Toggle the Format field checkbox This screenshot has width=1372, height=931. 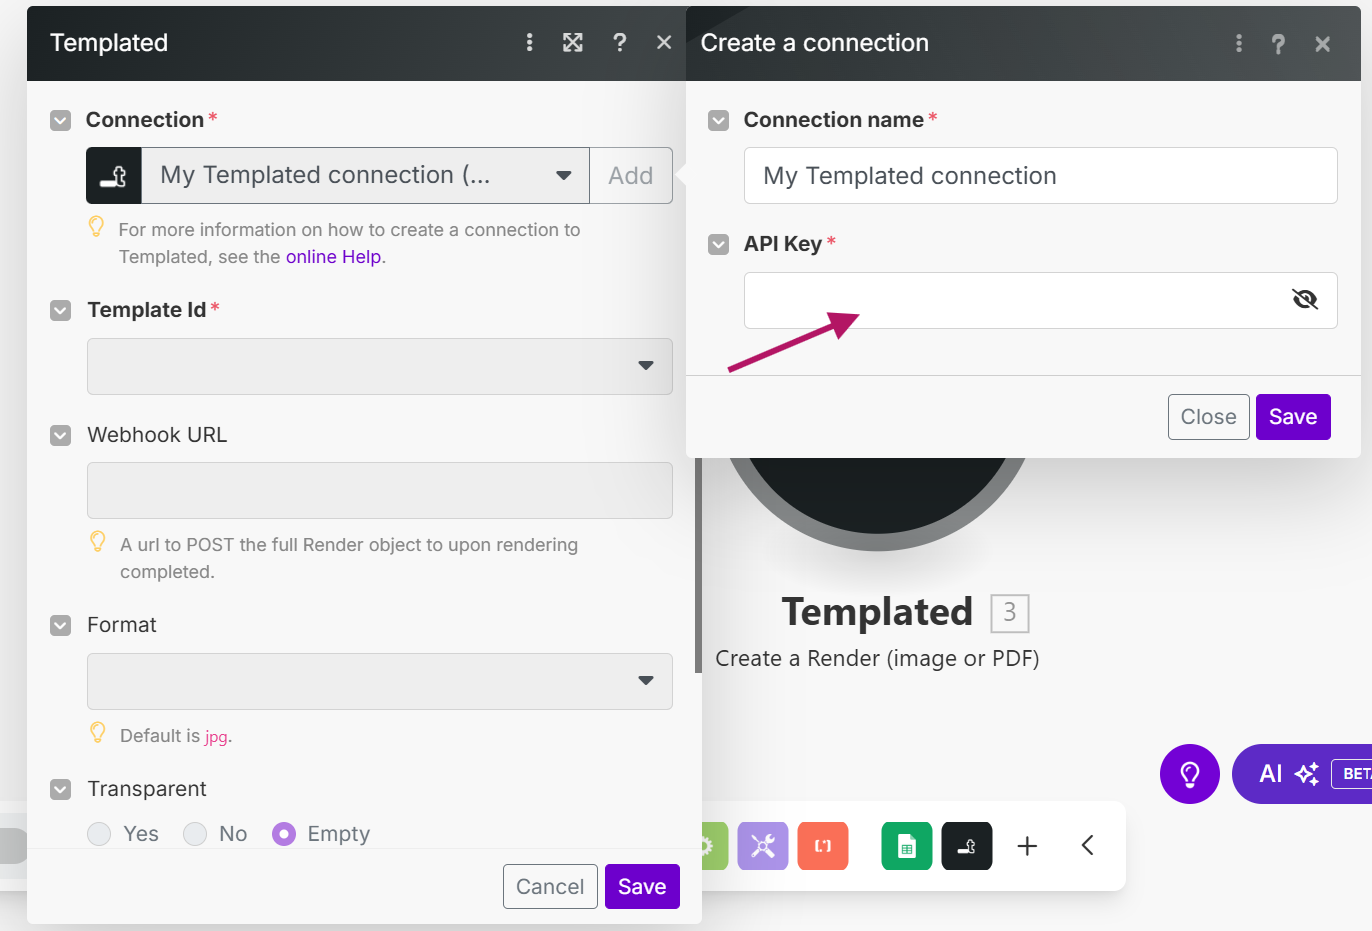pyautogui.click(x=61, y=625)
